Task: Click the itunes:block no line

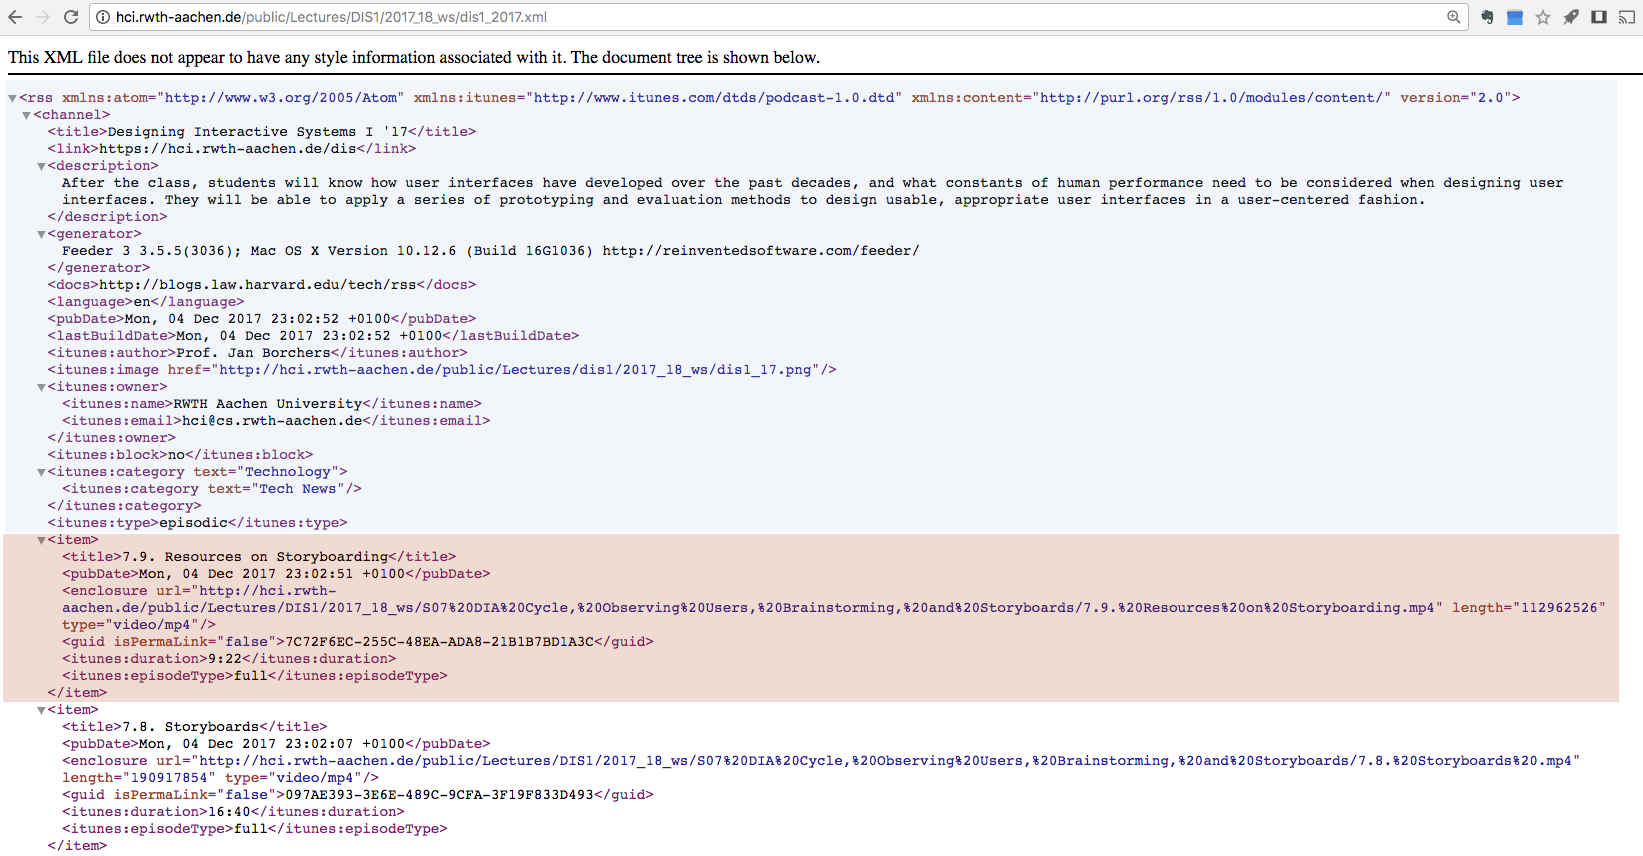Action: pyautogui.click(x=180, y=455)
